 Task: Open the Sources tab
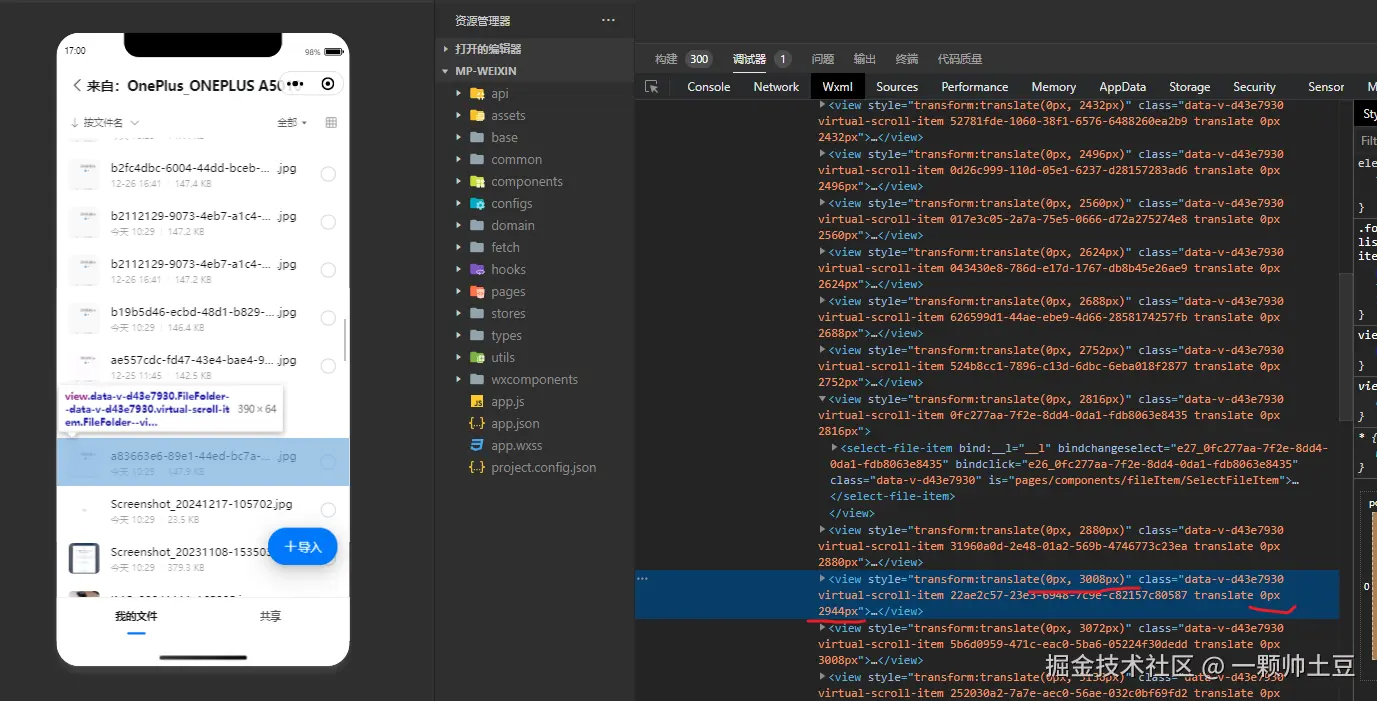click(x=897, y=87)
